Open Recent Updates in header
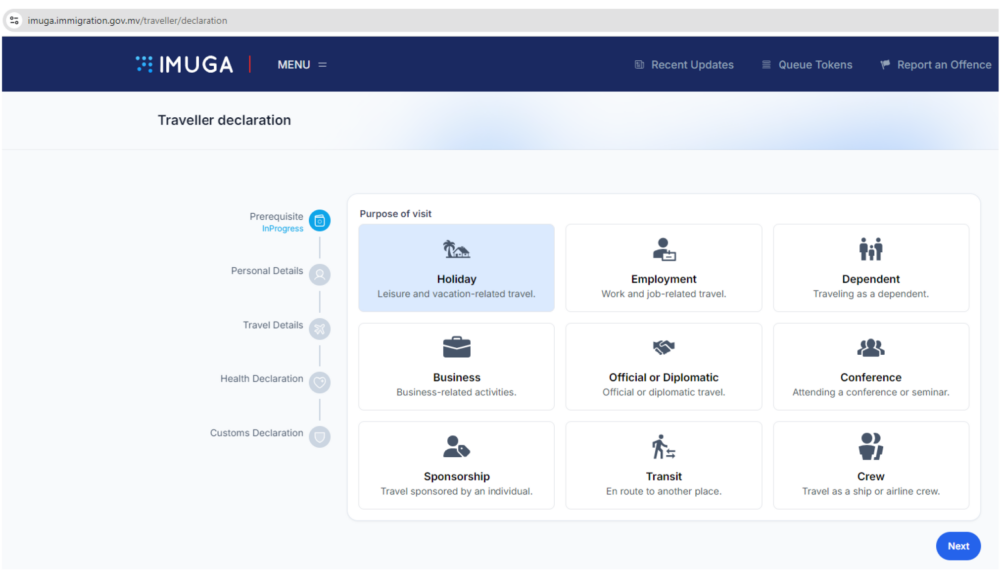 pyautogui.click(x=684, y=65)
